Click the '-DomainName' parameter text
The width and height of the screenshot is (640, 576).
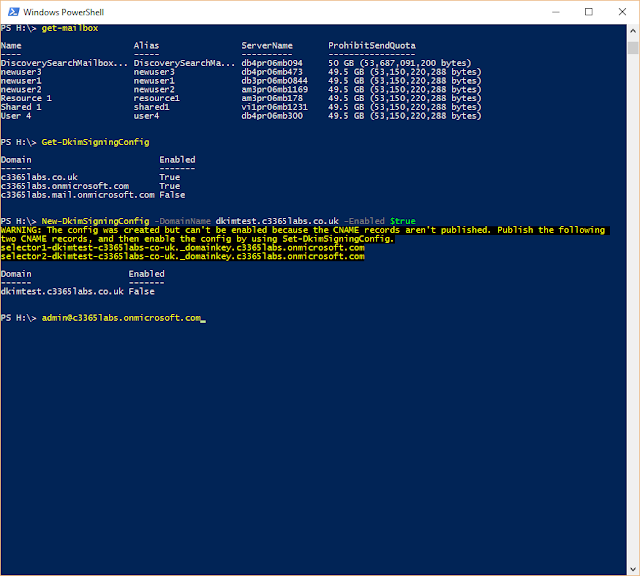[182, 221]
